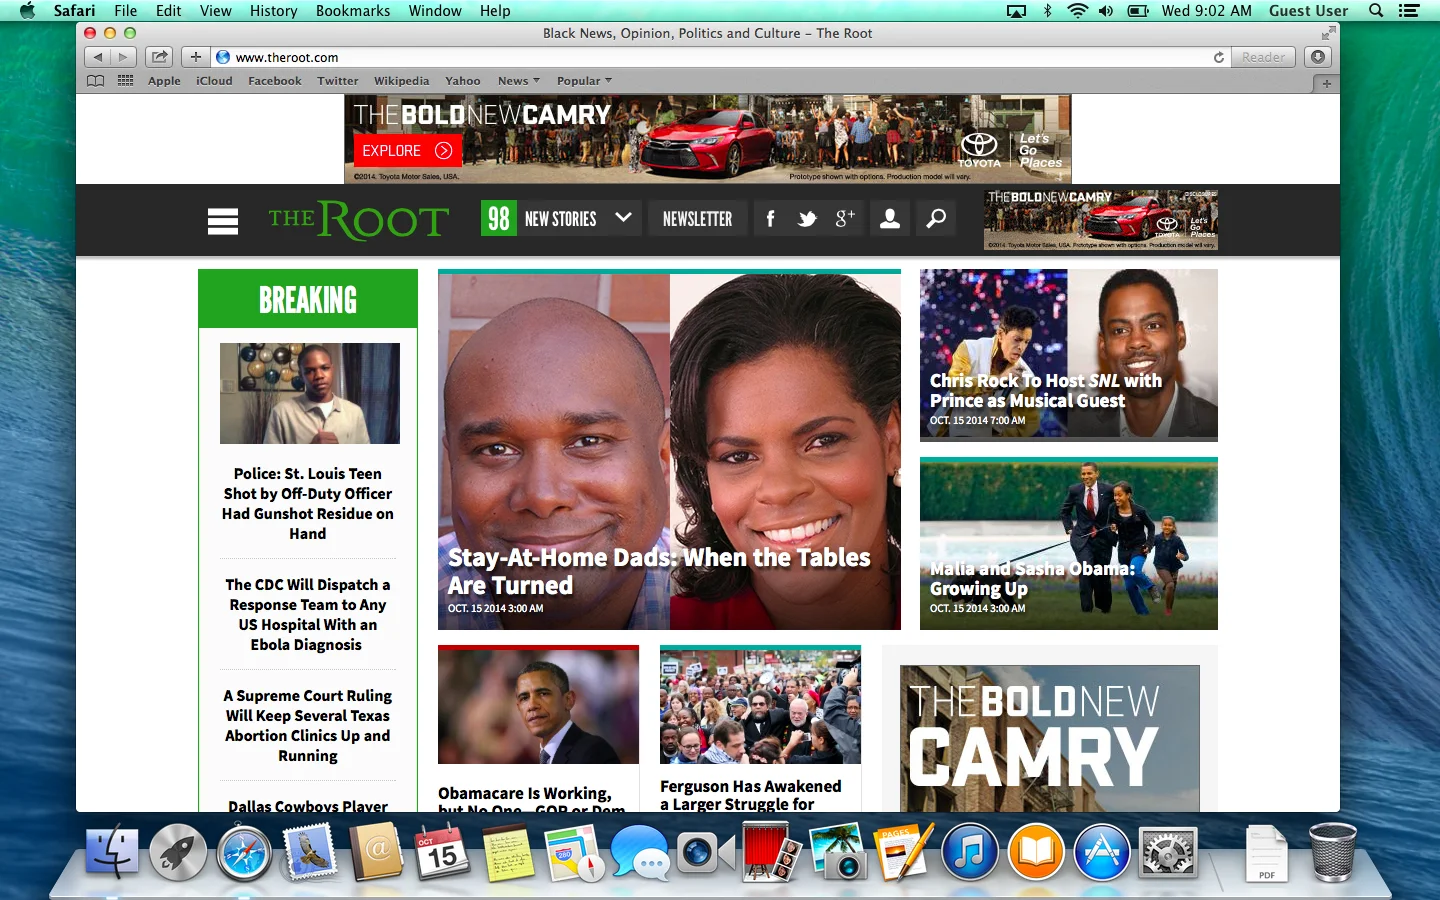Click the volume icon in the menu bar
The image size is (1440, 900).
point(1106,11)
